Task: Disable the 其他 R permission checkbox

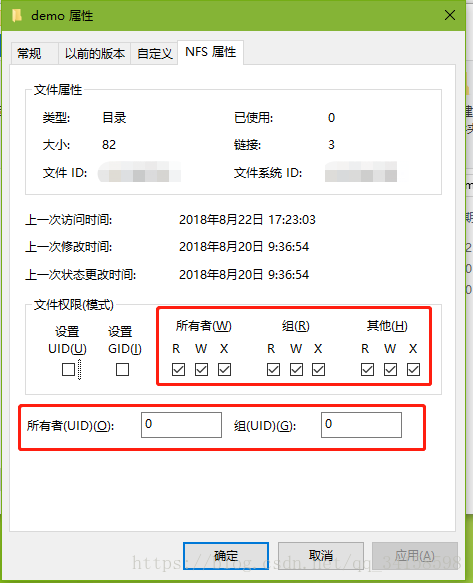Action: 367,370
